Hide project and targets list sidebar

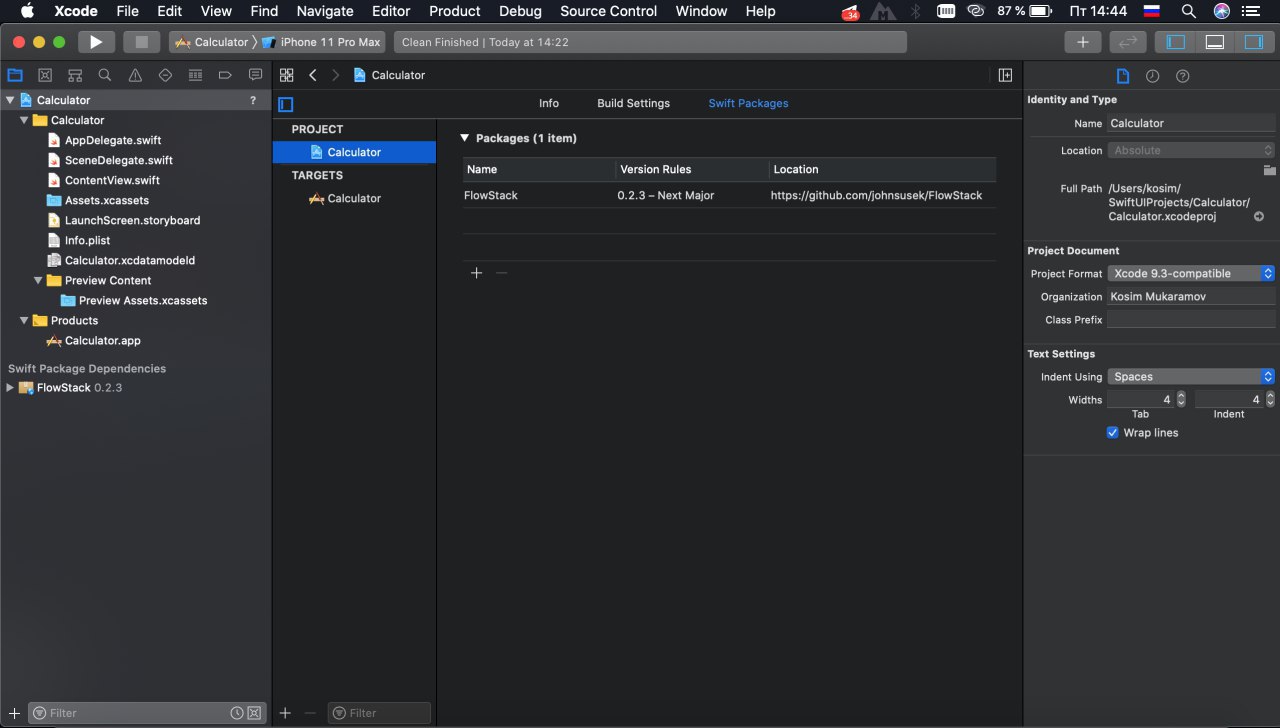286,104
